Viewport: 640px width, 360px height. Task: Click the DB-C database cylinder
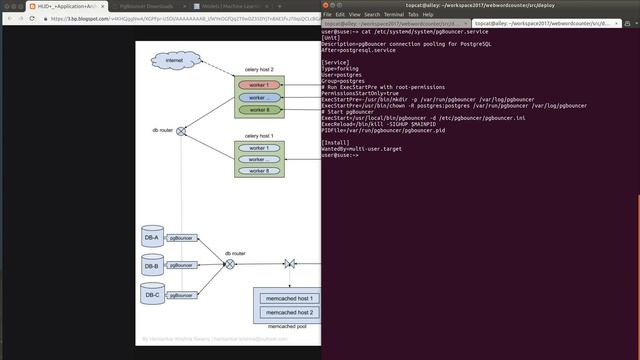[152, 294]
